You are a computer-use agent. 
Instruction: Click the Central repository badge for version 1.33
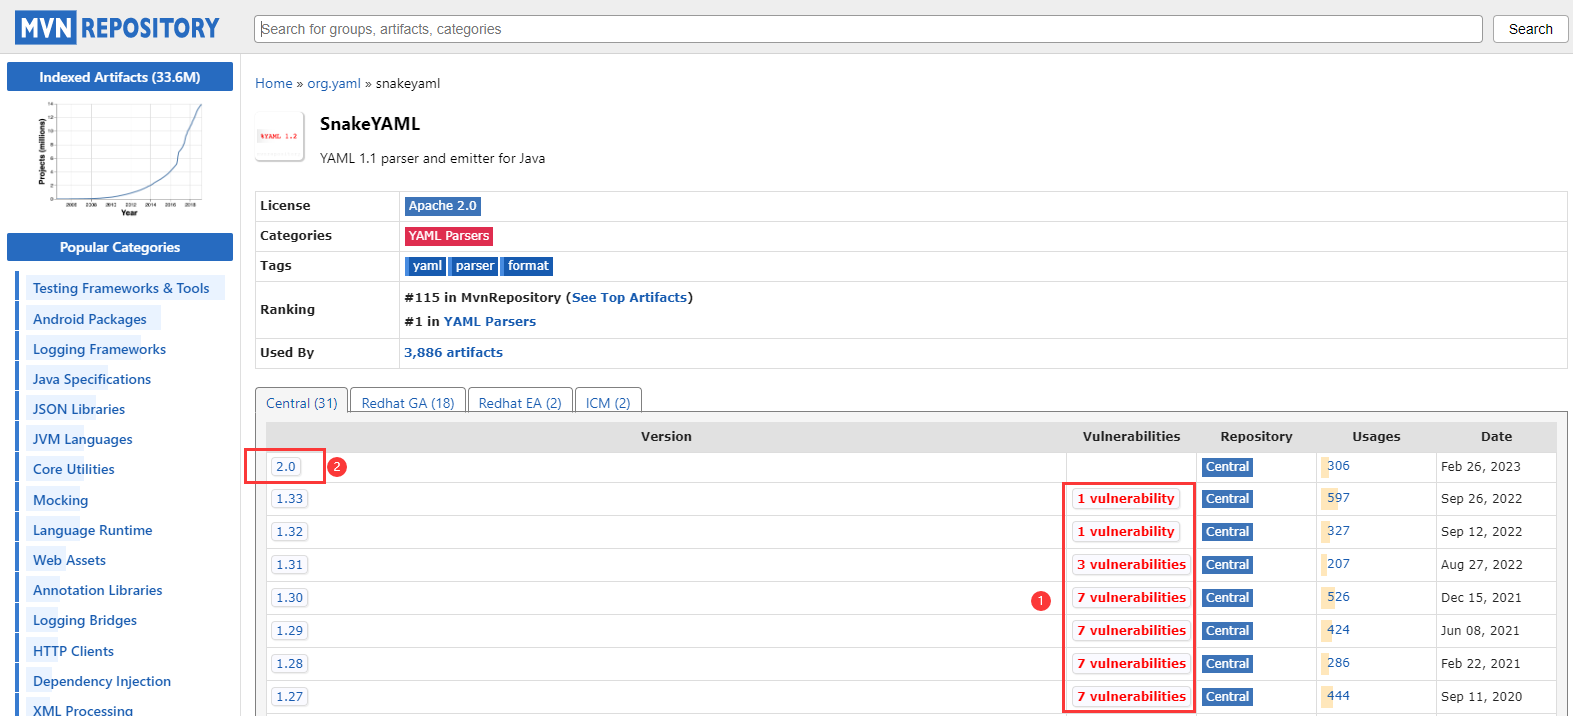tap(1227, 499)
